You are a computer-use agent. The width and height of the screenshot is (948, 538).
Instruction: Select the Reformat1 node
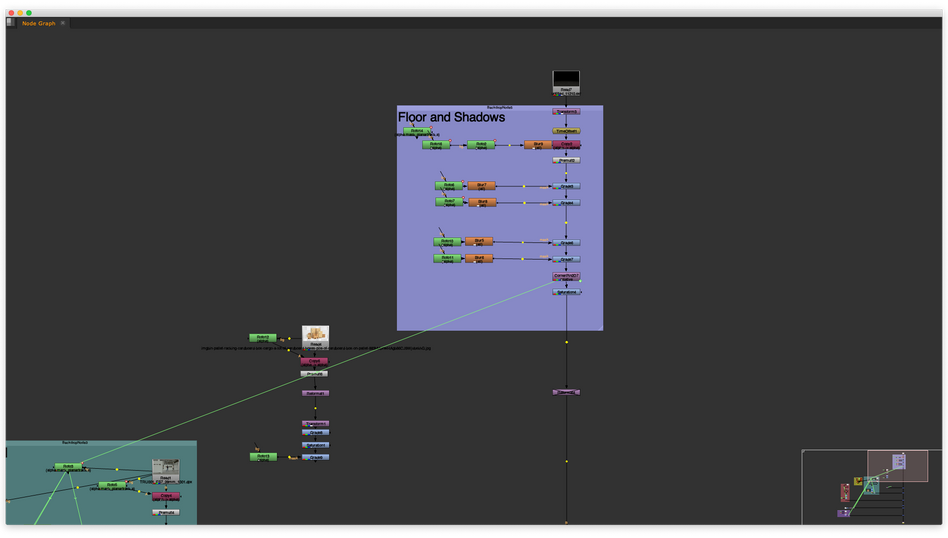click(316, 394)
